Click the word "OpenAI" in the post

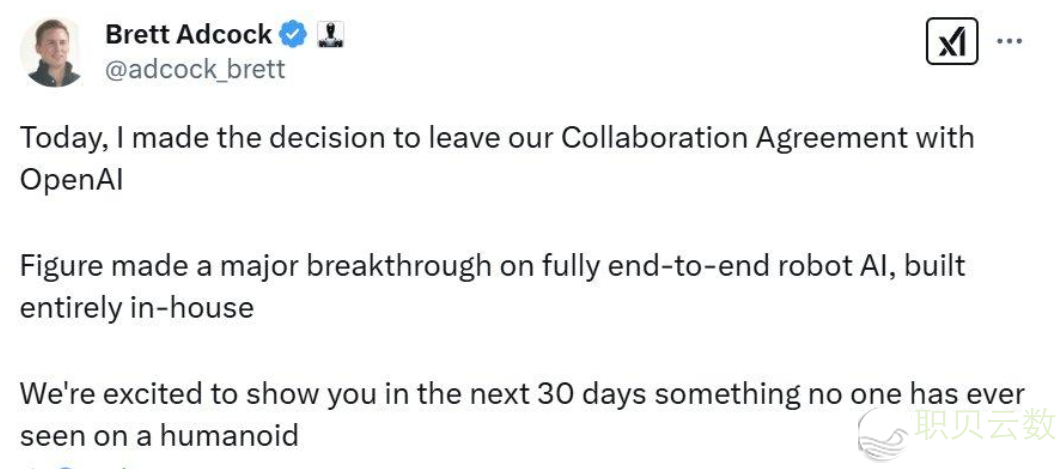(71, 179)
